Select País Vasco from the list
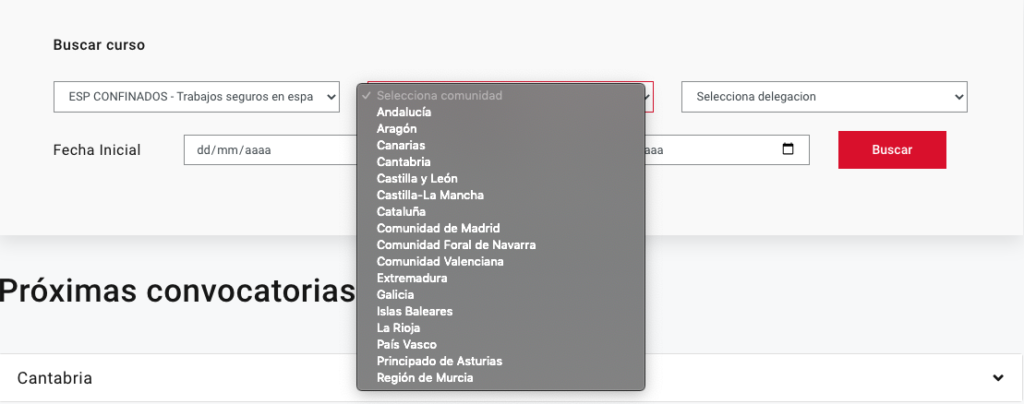1024x404 pixels. tap(407, 344)
